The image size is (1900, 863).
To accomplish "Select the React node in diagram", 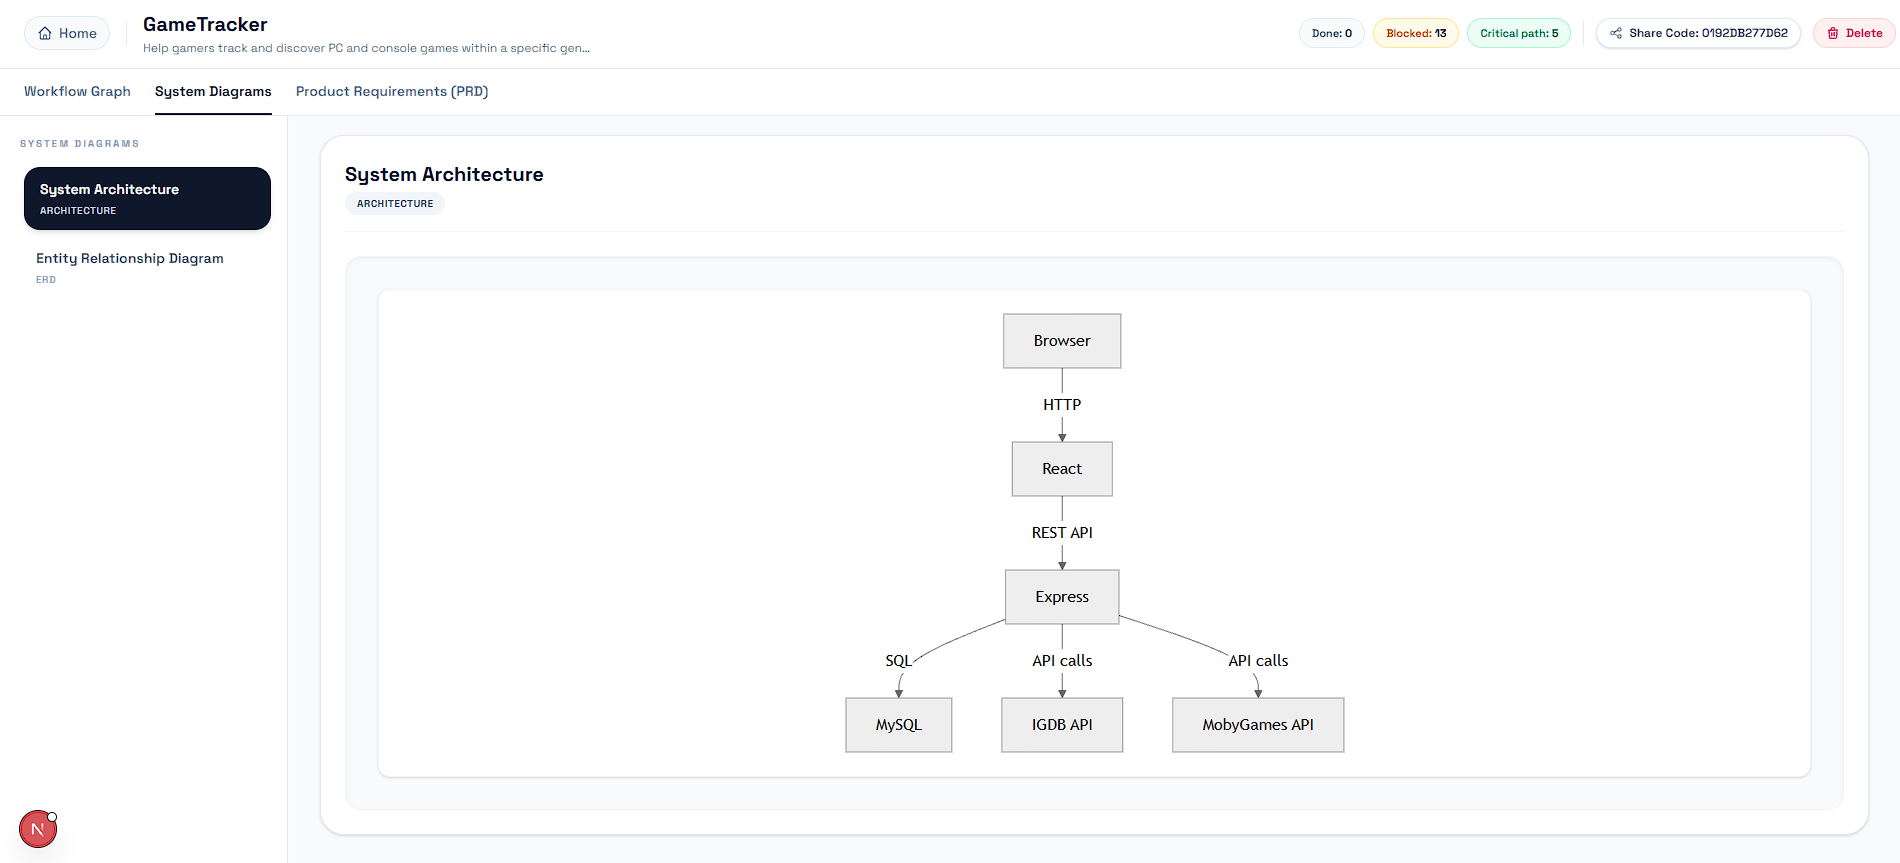I will 1062,469.
